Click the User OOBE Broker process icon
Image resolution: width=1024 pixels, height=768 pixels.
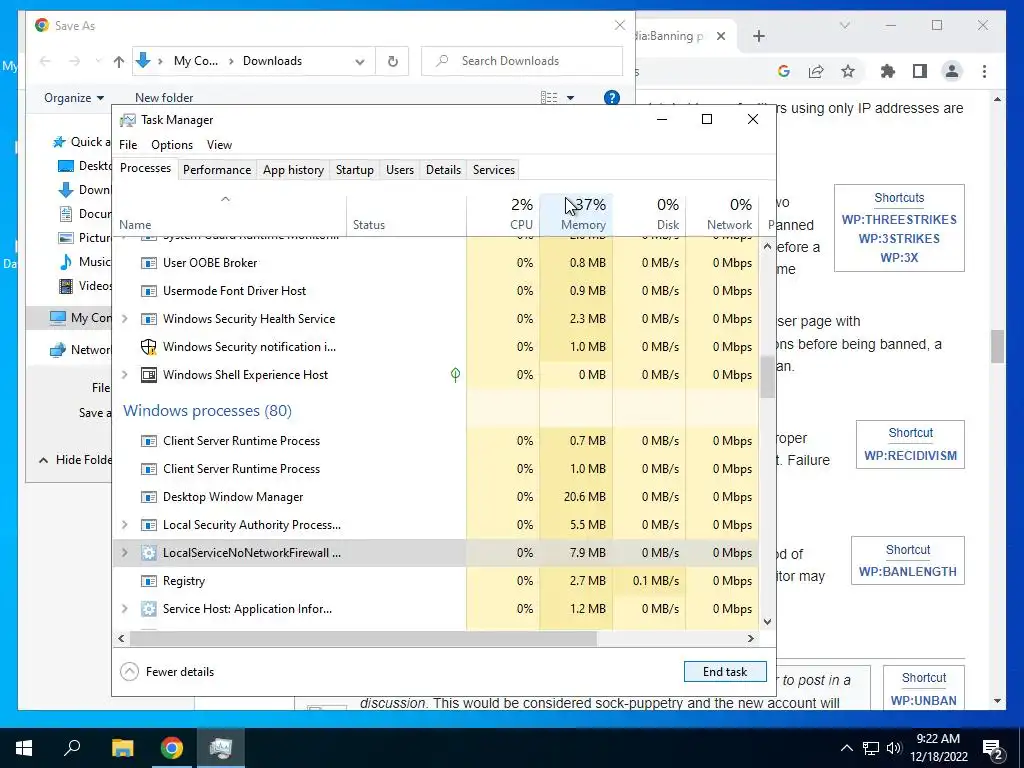click(149, 263)
